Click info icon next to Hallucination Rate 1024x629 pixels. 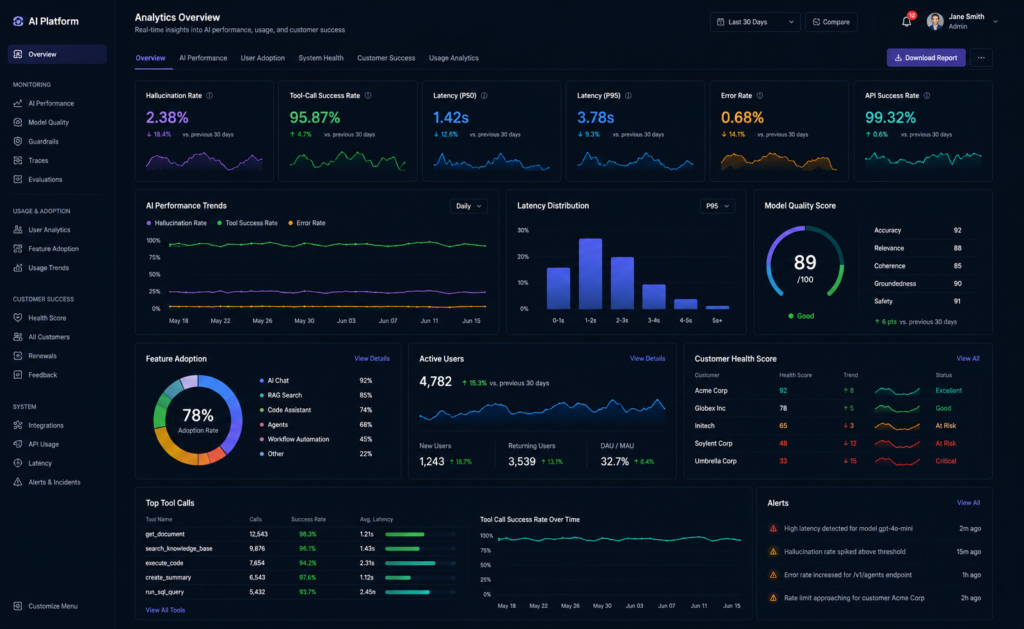(x=210, y=95)
